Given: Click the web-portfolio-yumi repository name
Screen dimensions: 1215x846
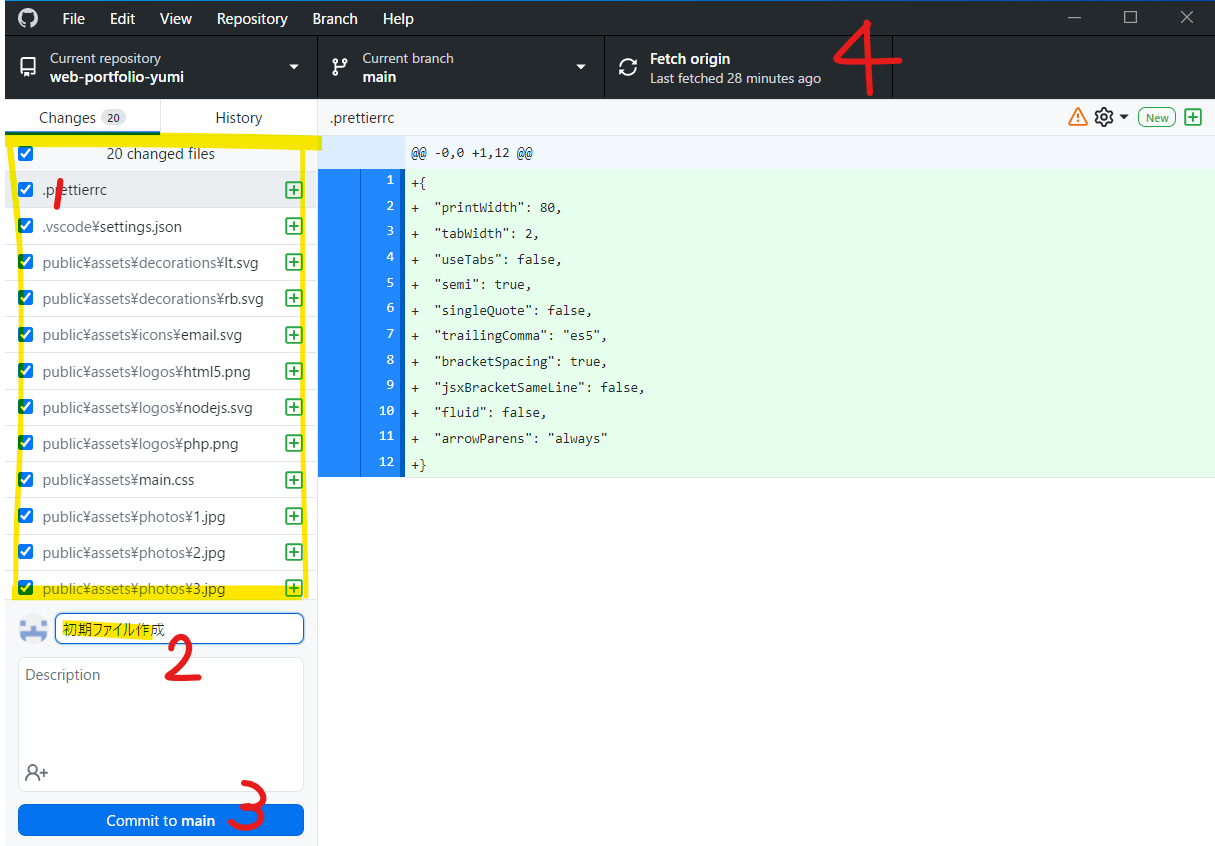Looking at the screenshot, I should click(117, 77).
